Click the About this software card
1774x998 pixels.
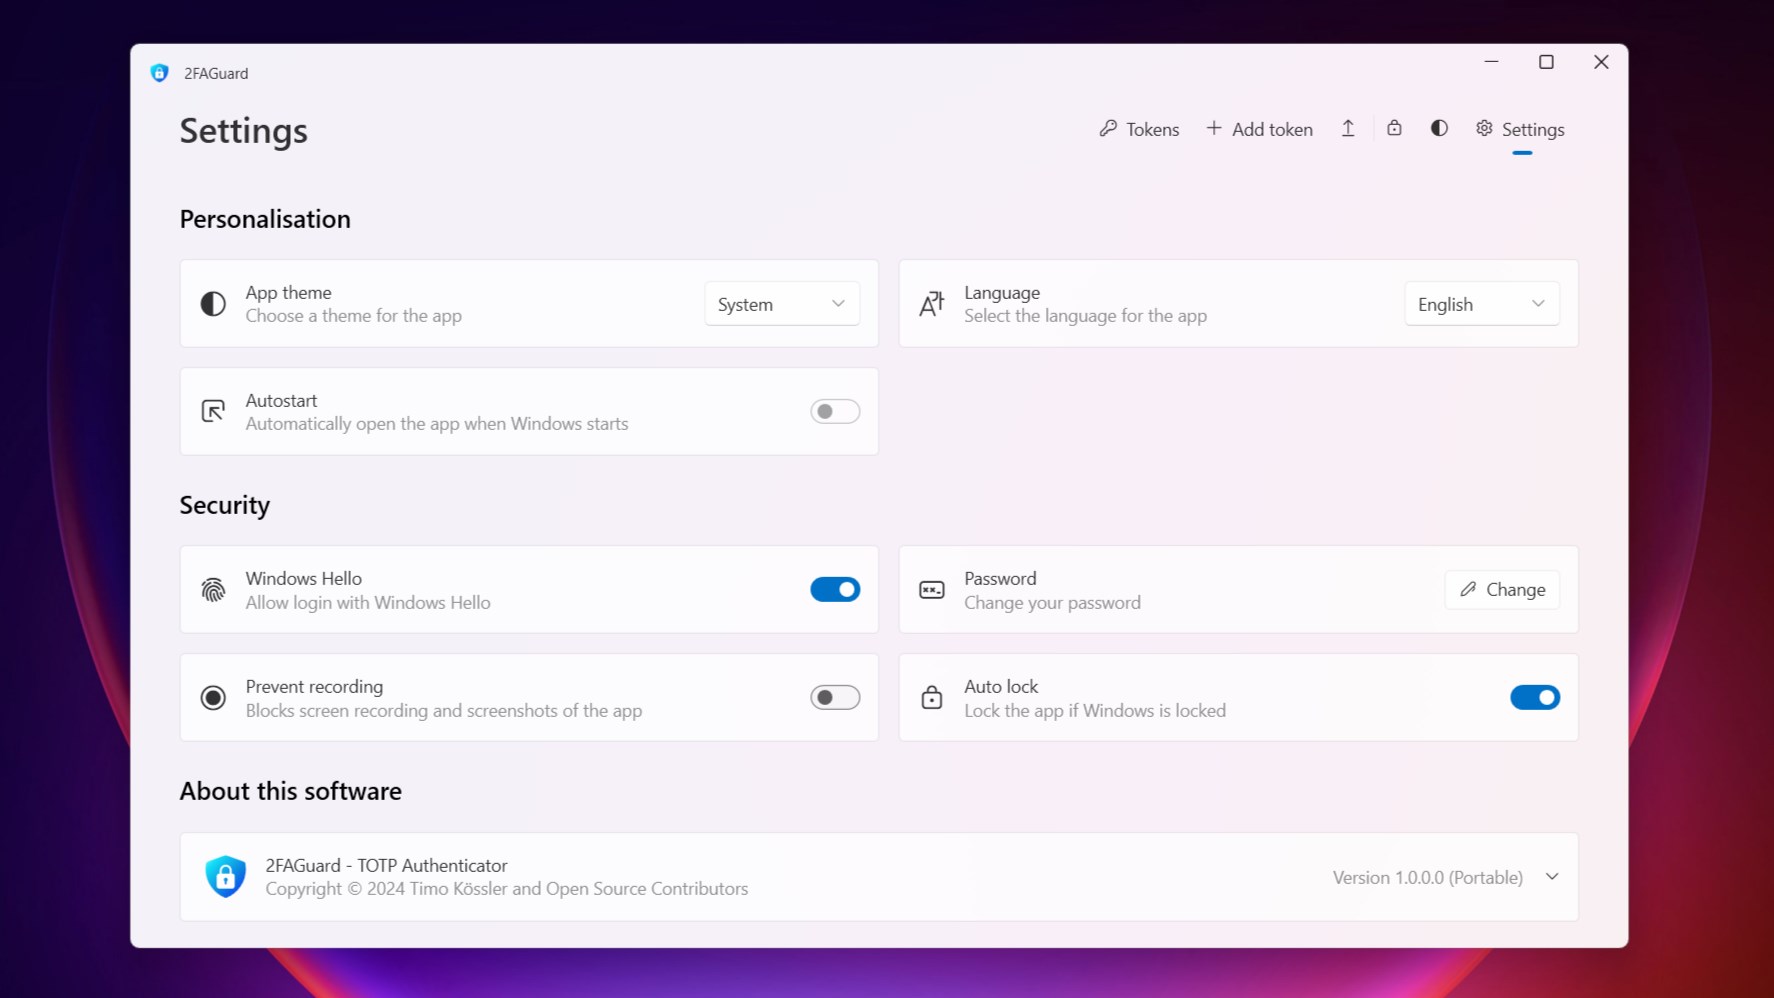tap(878, 876)
